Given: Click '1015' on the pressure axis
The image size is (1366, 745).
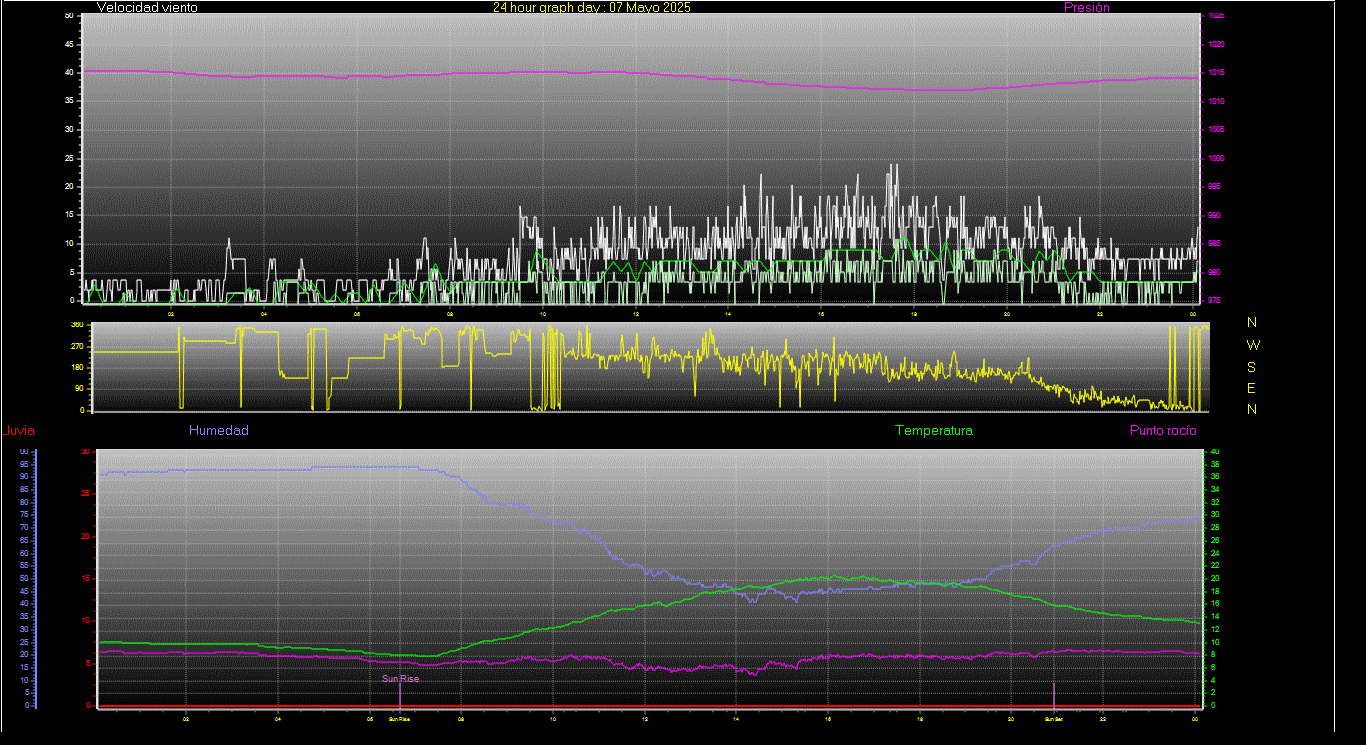Looking at the screenshot, I should coord(1216,73).
